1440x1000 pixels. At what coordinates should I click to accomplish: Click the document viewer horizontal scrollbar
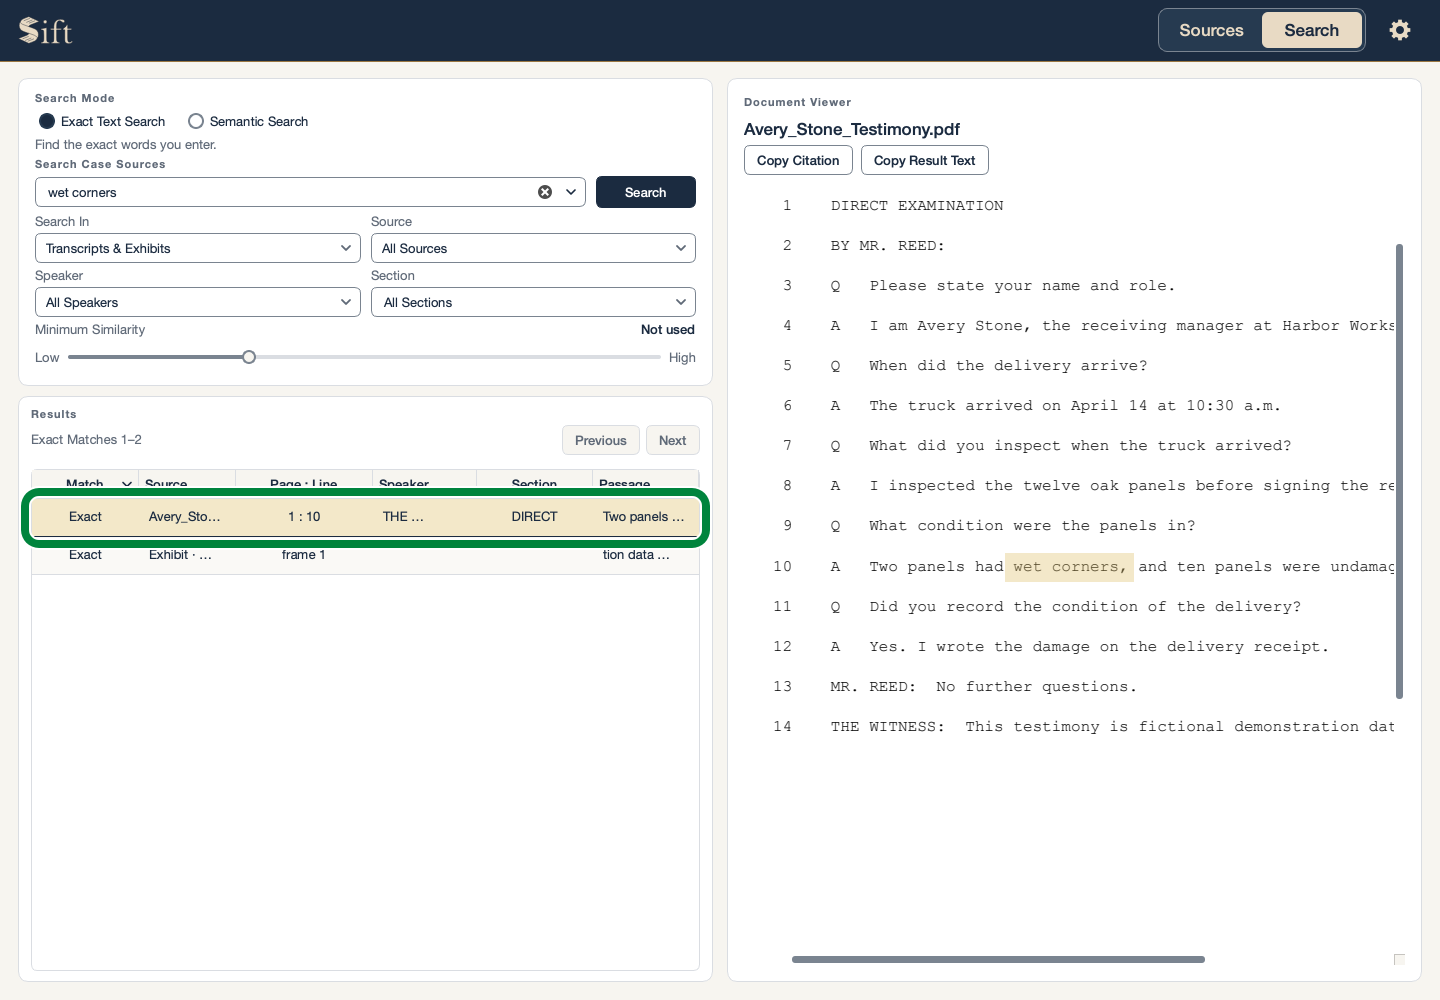tap(998, 959)
